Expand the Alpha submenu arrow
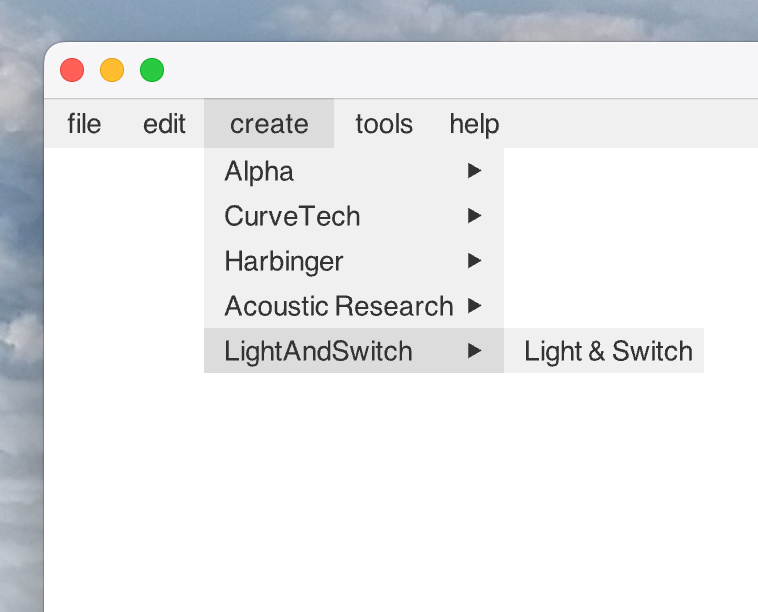The width and height of the screenshot is (758, 612). (475, 171)
